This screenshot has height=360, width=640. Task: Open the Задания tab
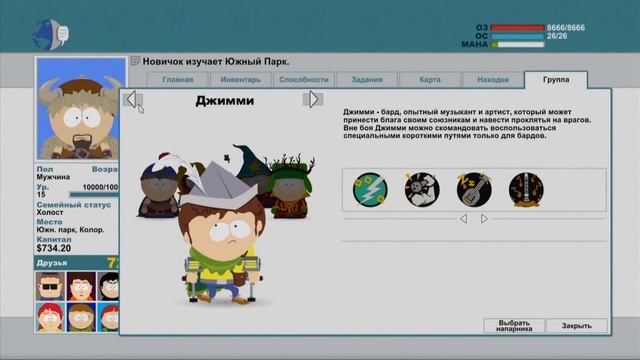(x=367, y=80)
